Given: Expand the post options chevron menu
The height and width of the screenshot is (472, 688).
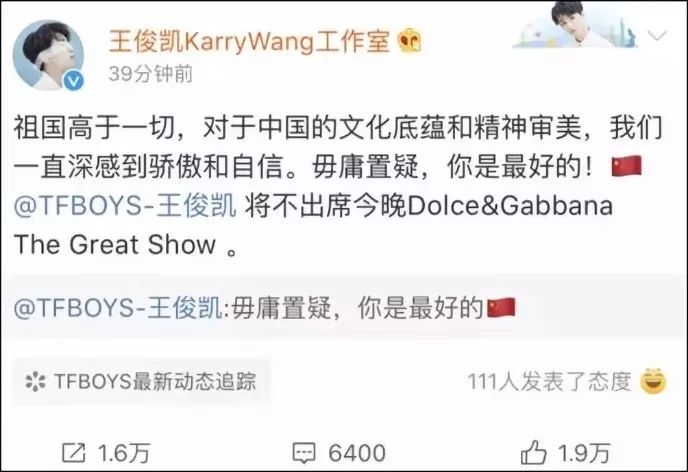Looking at the screenshot, I should click(x=657, y=35).
